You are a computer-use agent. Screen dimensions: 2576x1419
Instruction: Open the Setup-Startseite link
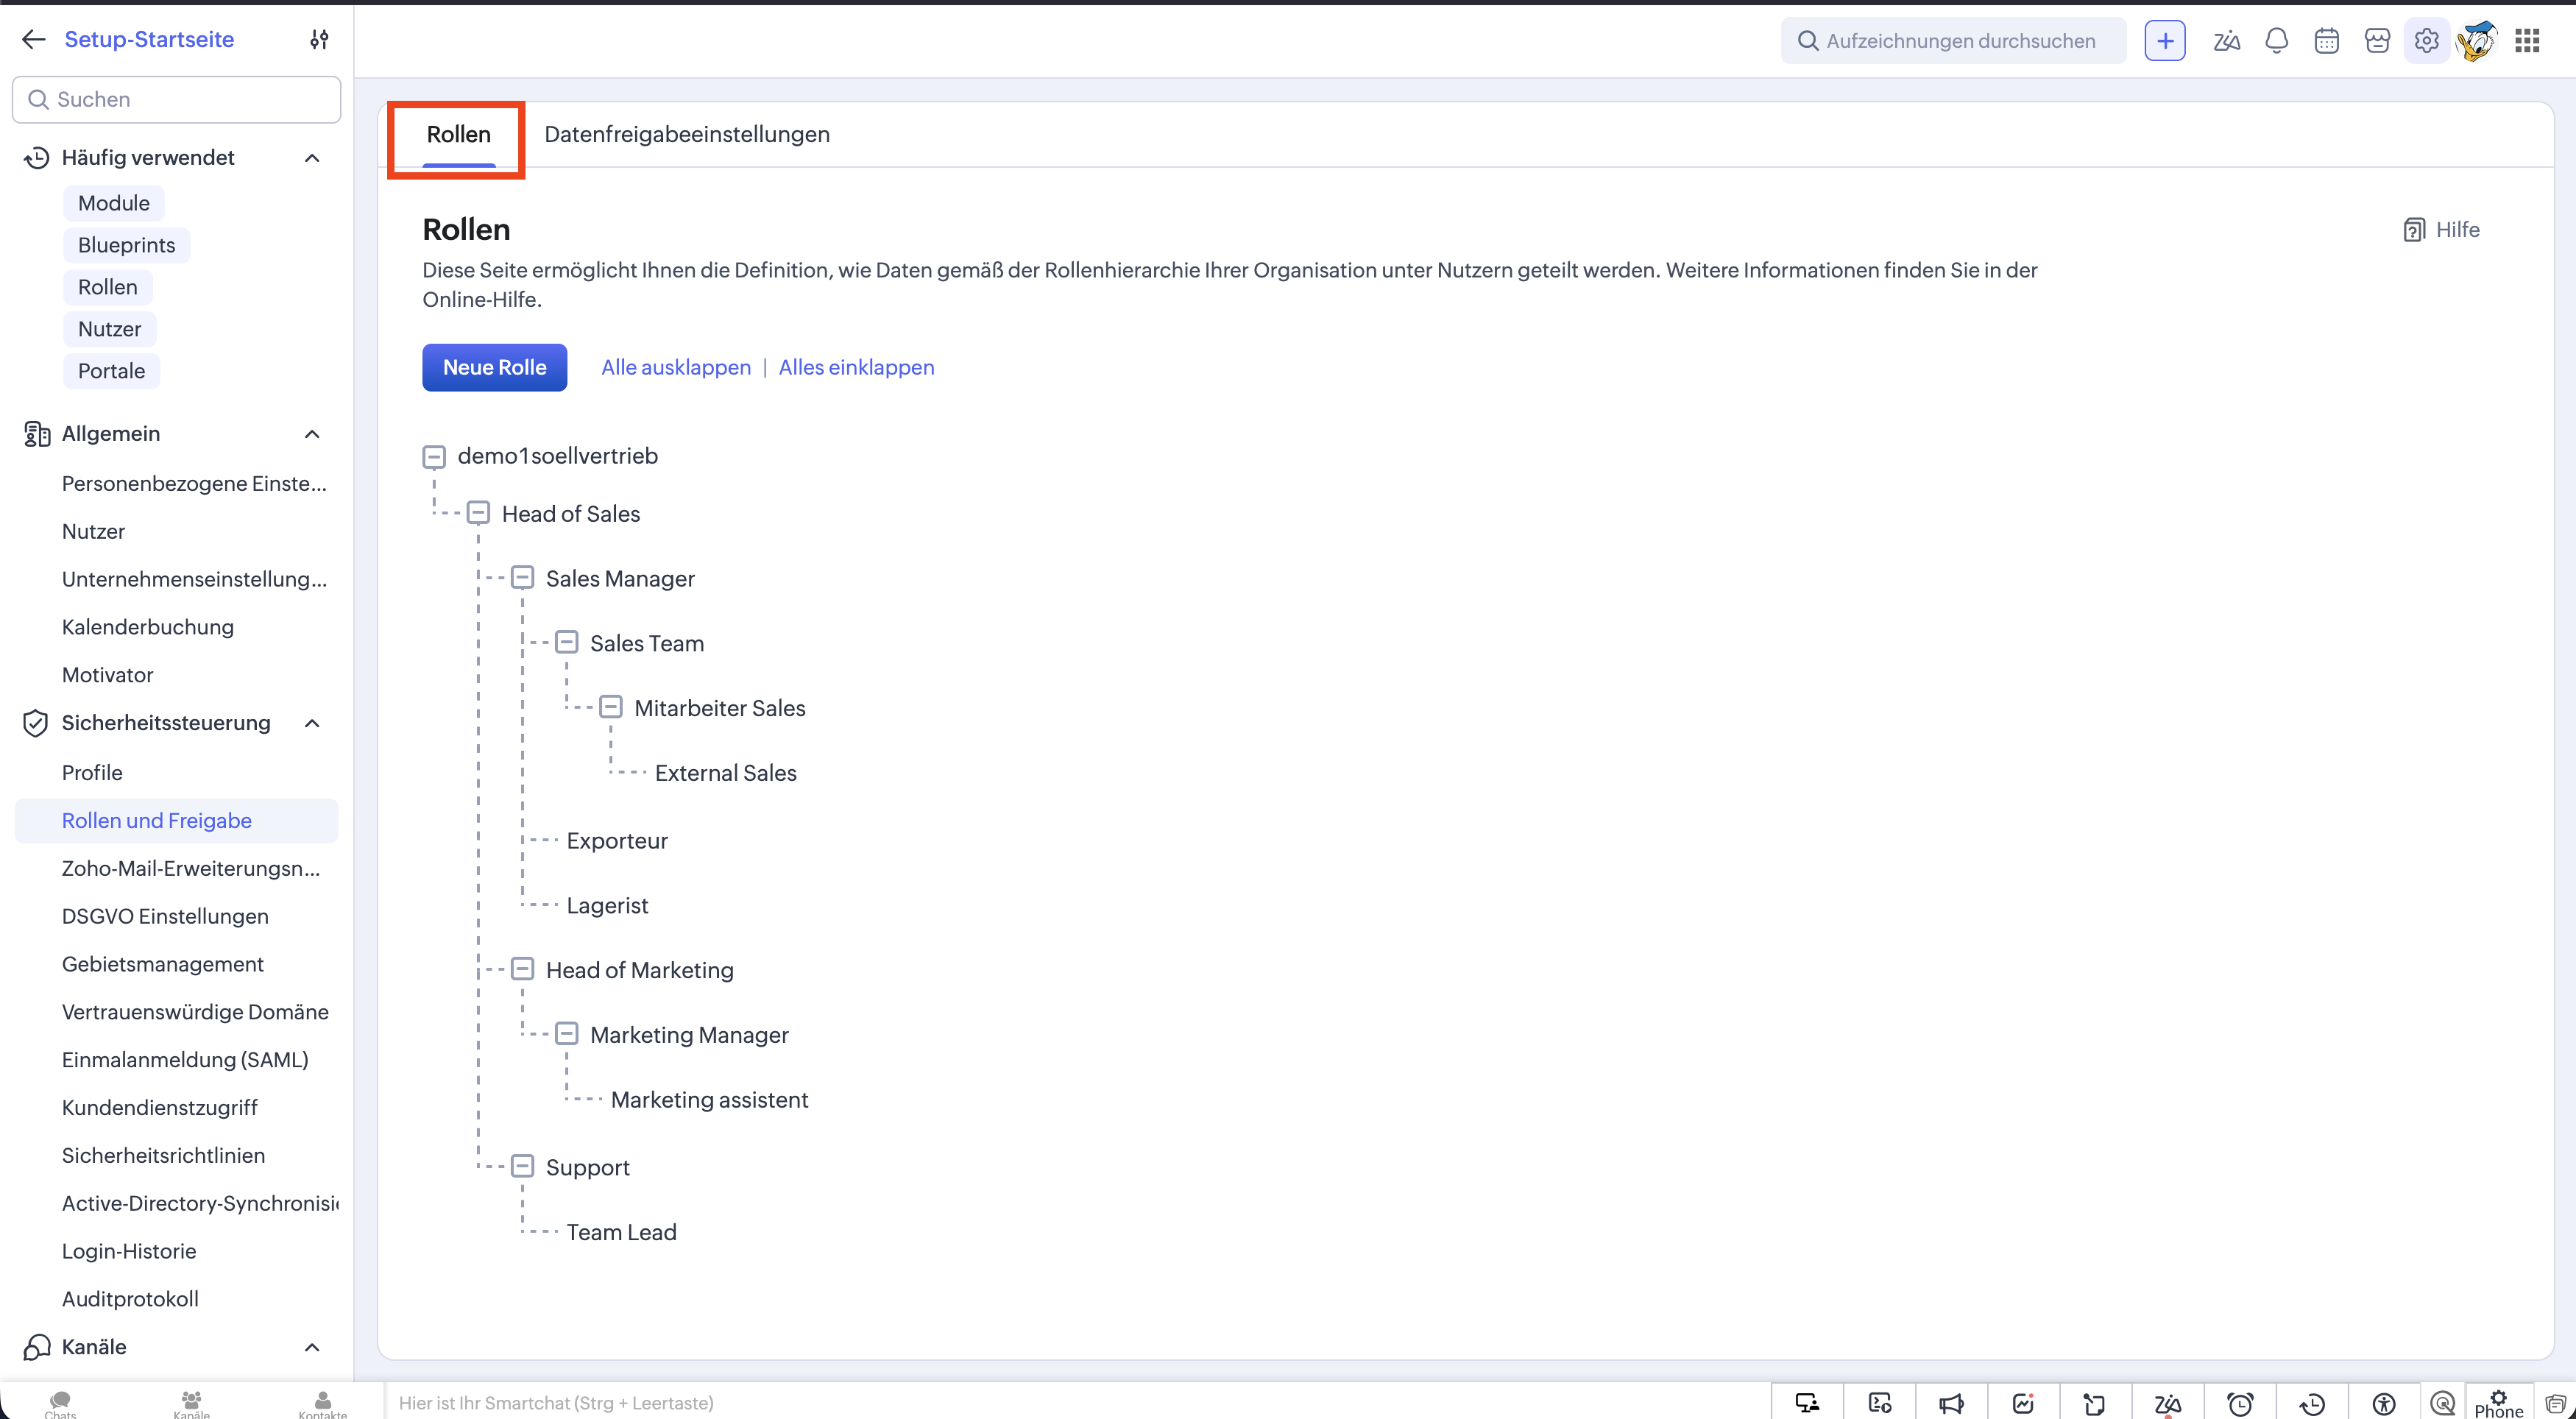149,39
